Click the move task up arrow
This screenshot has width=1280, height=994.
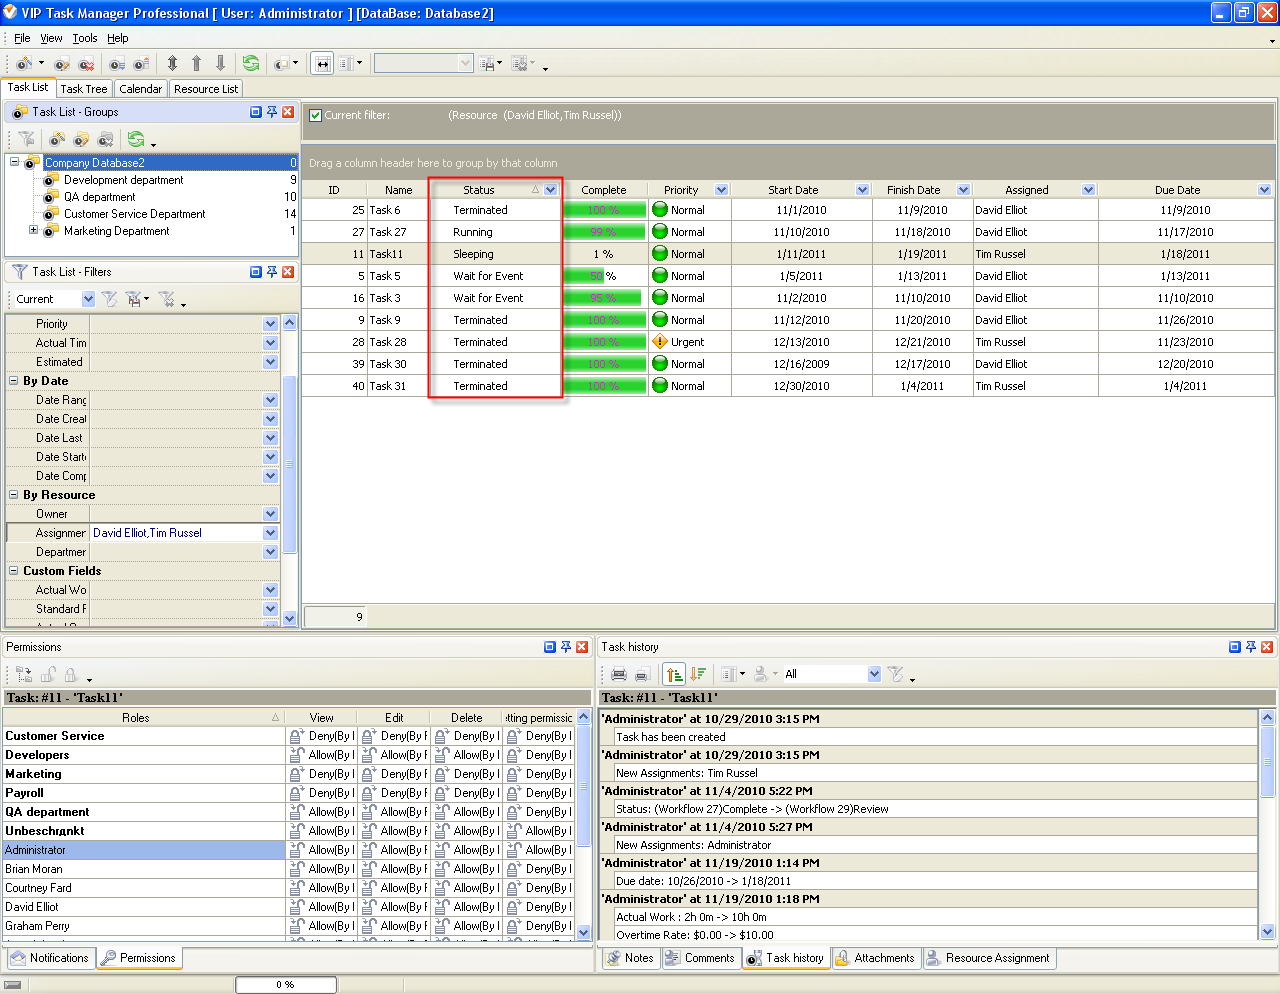click(196, 63)
